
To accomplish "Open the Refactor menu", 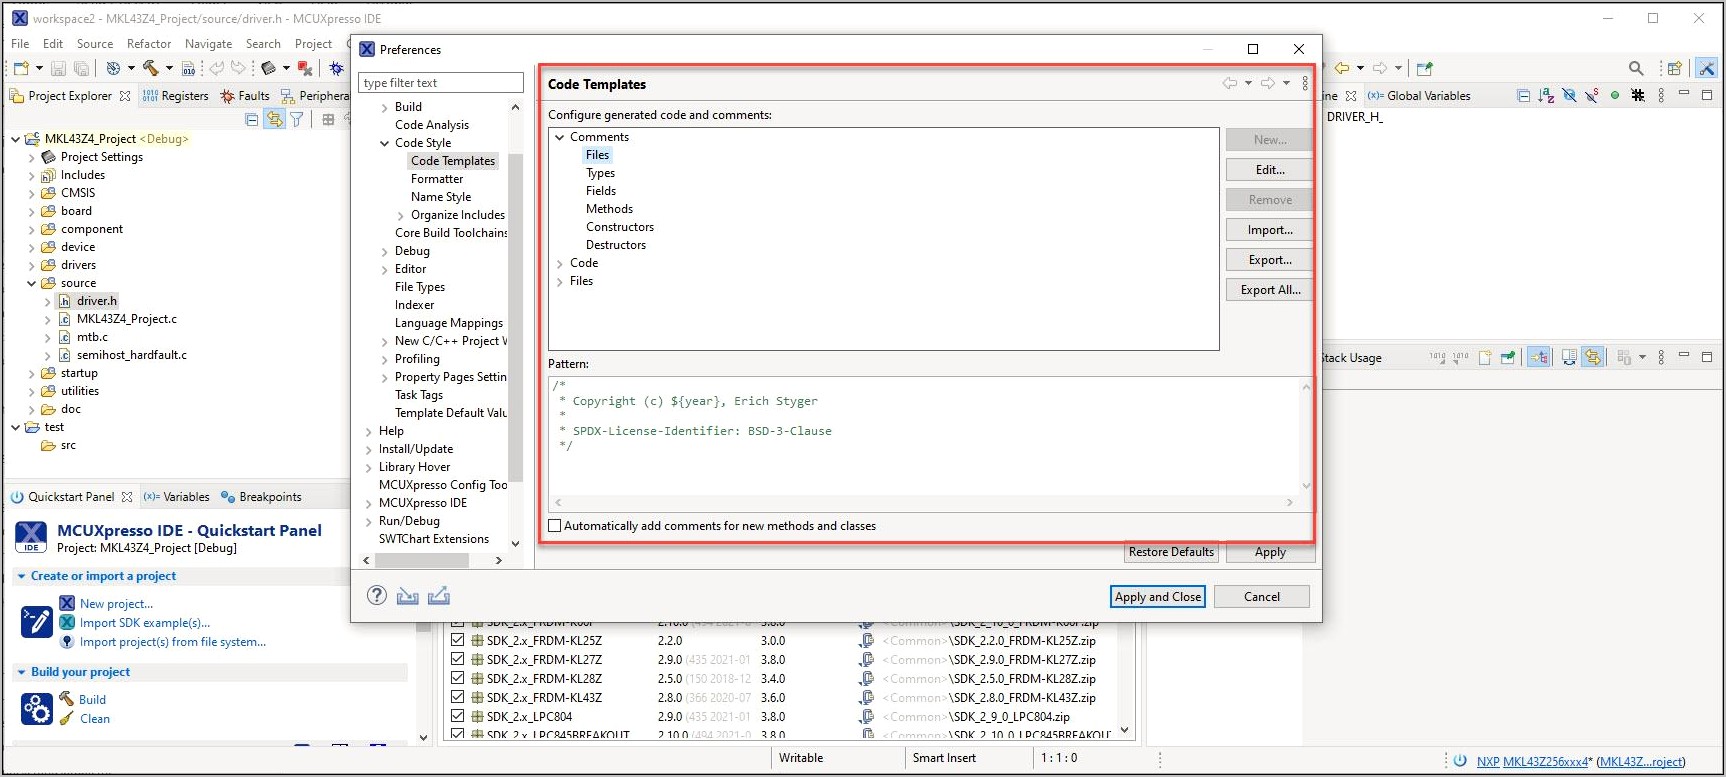I will (x=149, y=44).
